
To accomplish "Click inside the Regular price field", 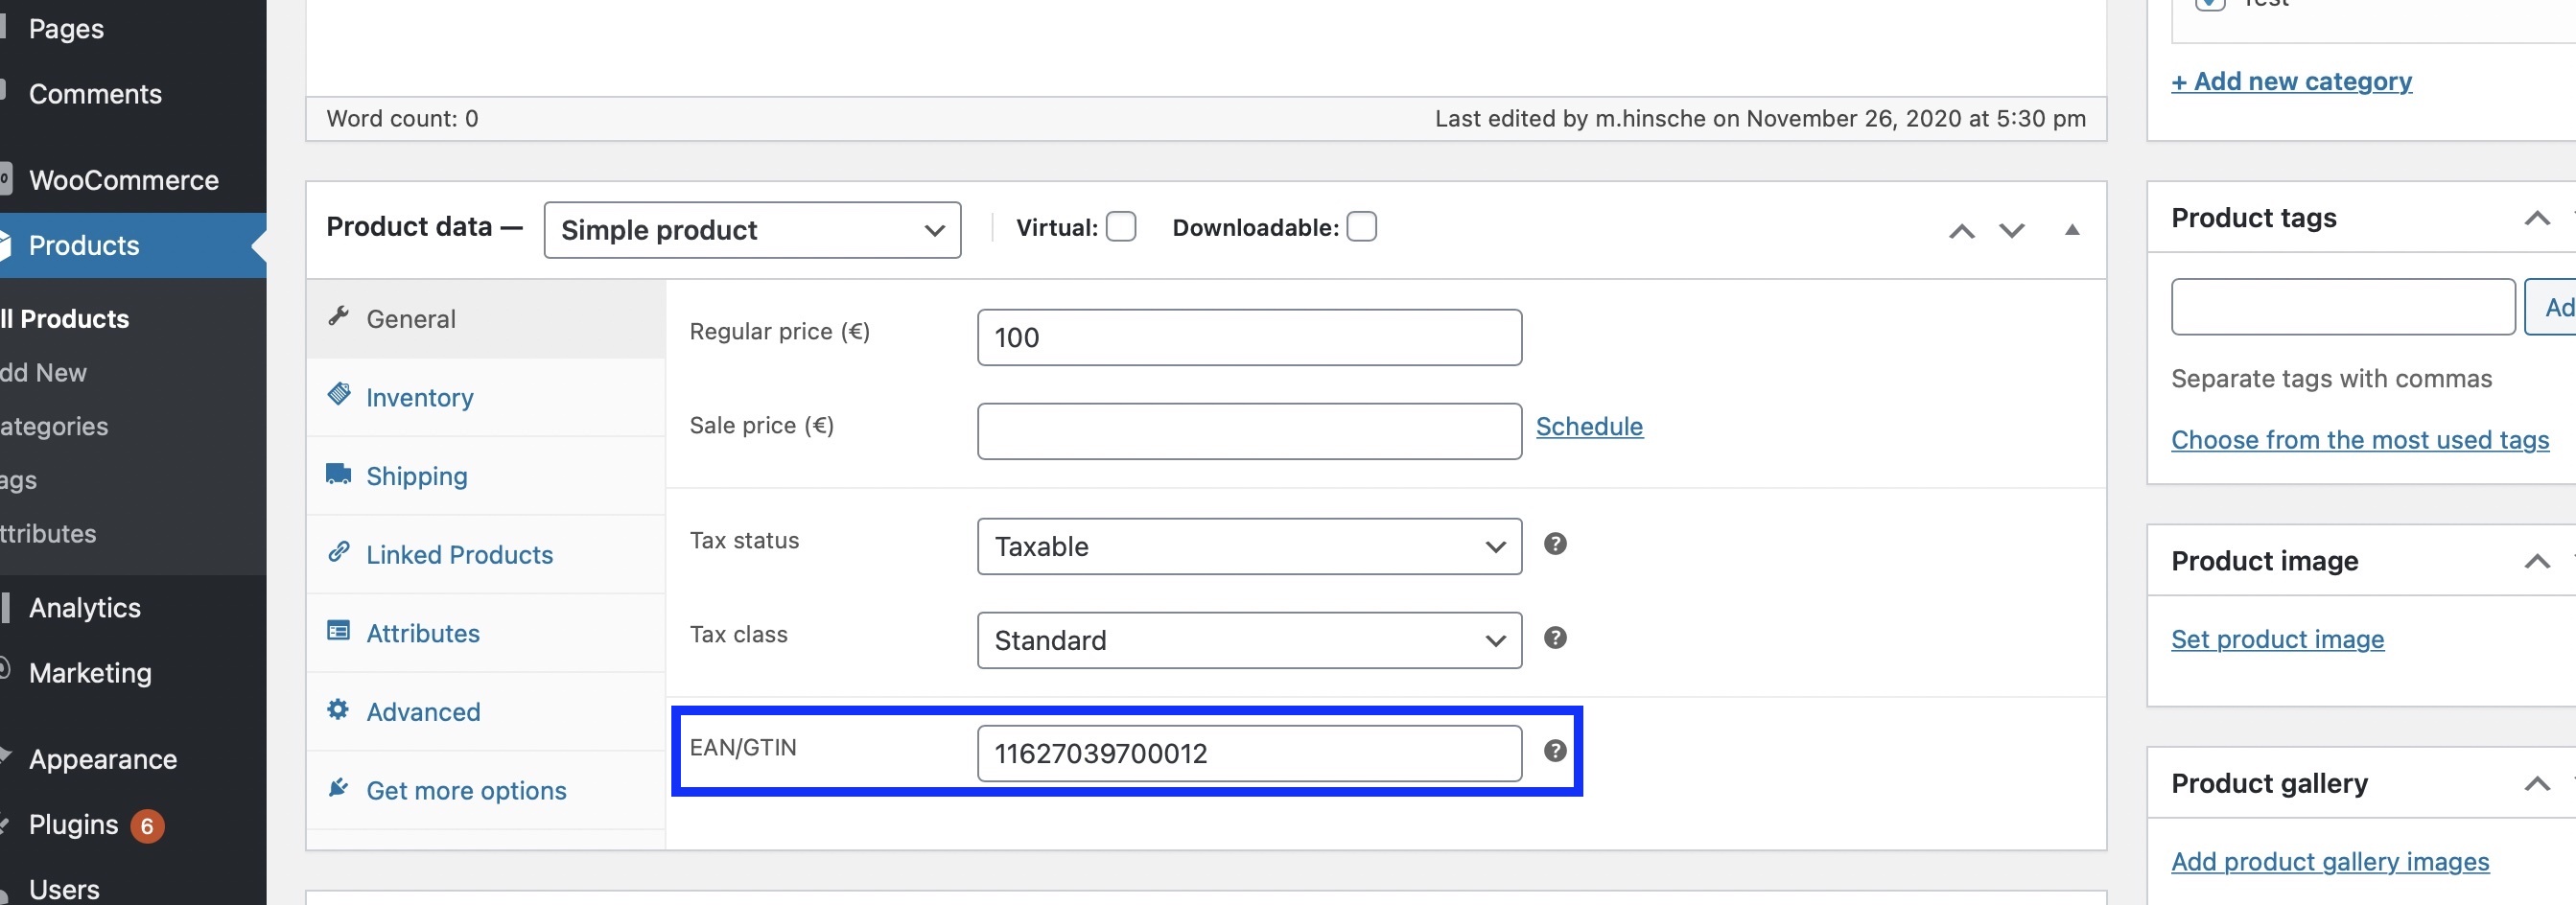I will pyautogui.click(x=1248, y=337).
